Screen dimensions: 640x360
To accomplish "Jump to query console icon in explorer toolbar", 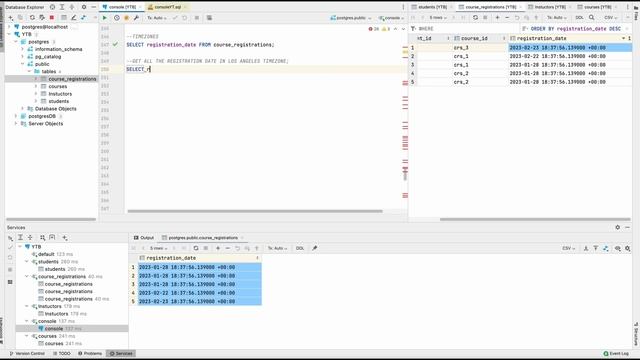I will point(84,18).
